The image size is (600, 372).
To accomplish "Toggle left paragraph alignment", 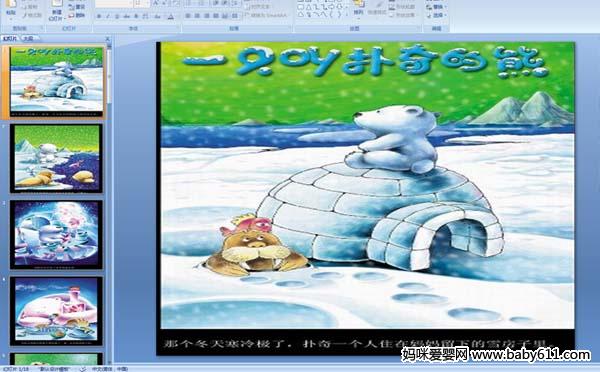I will point(188,16).
